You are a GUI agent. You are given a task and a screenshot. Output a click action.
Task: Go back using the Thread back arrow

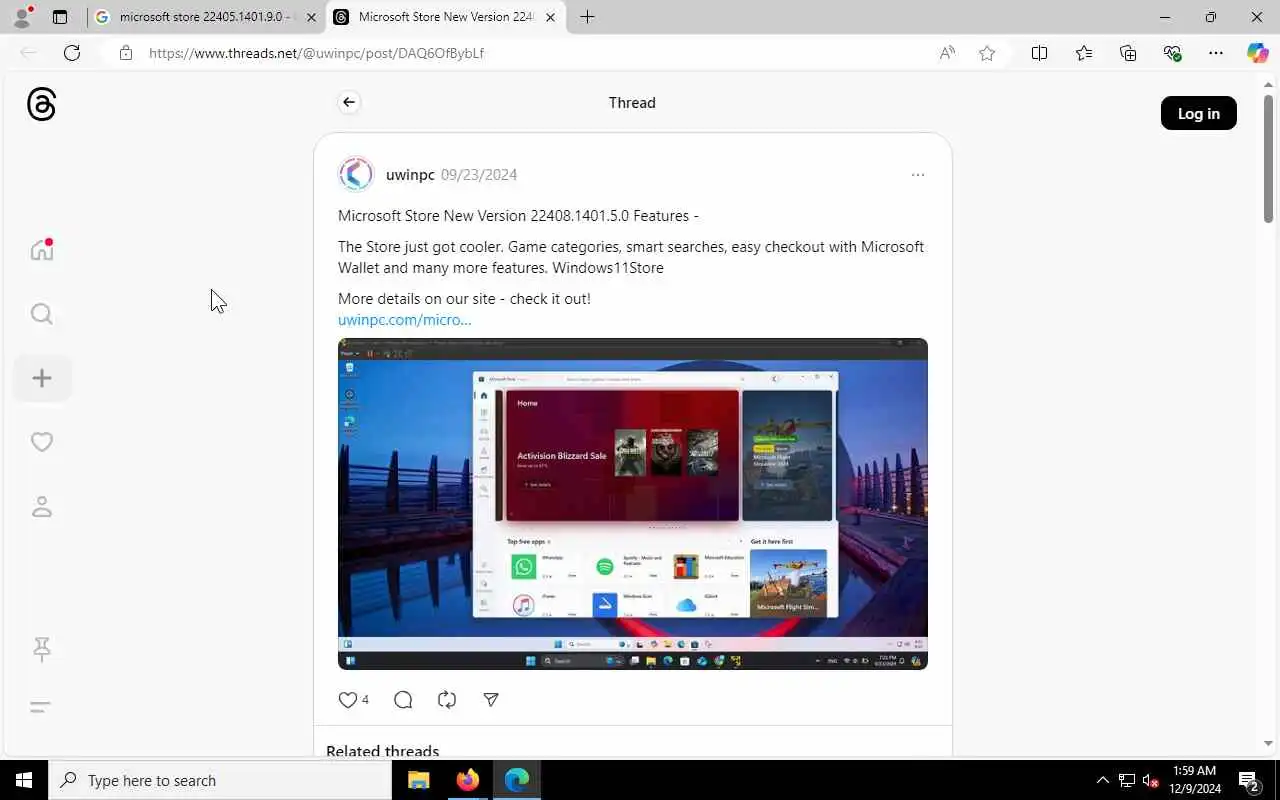click(x=348, y=102)
